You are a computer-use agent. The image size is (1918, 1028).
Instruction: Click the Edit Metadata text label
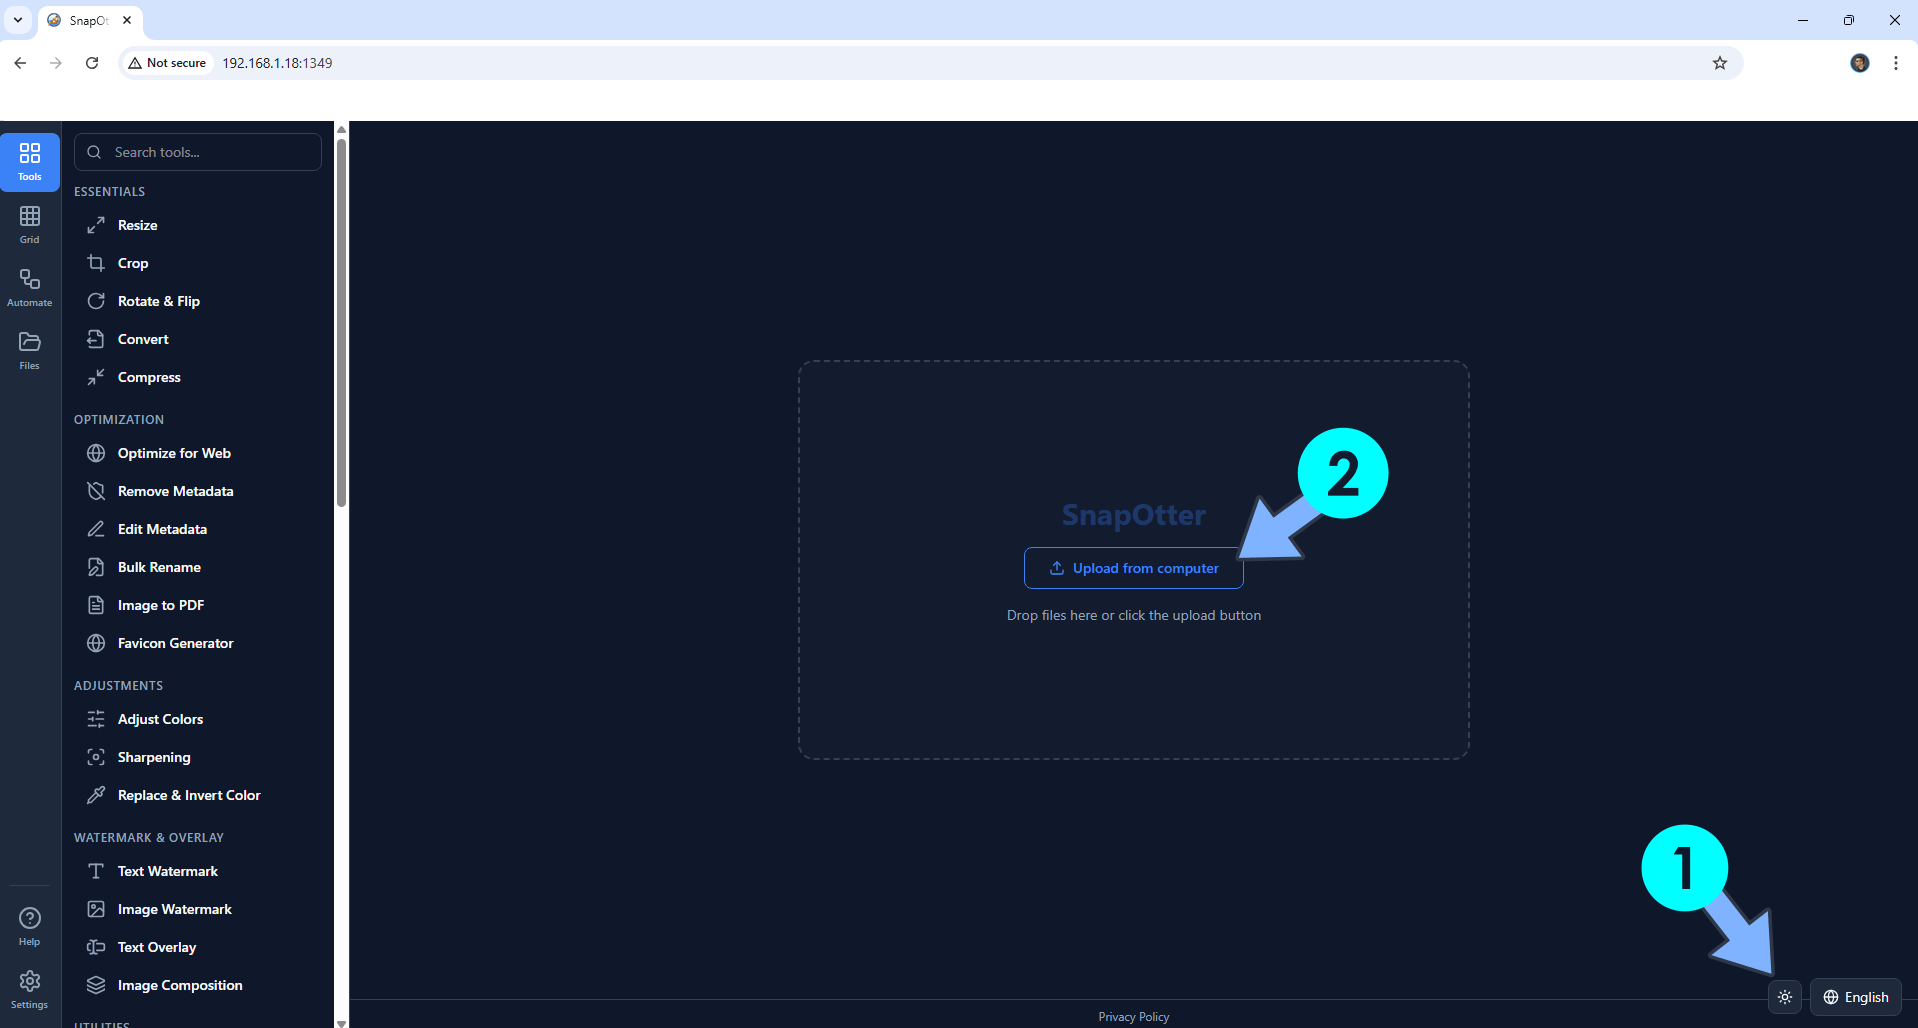[162, 529]
